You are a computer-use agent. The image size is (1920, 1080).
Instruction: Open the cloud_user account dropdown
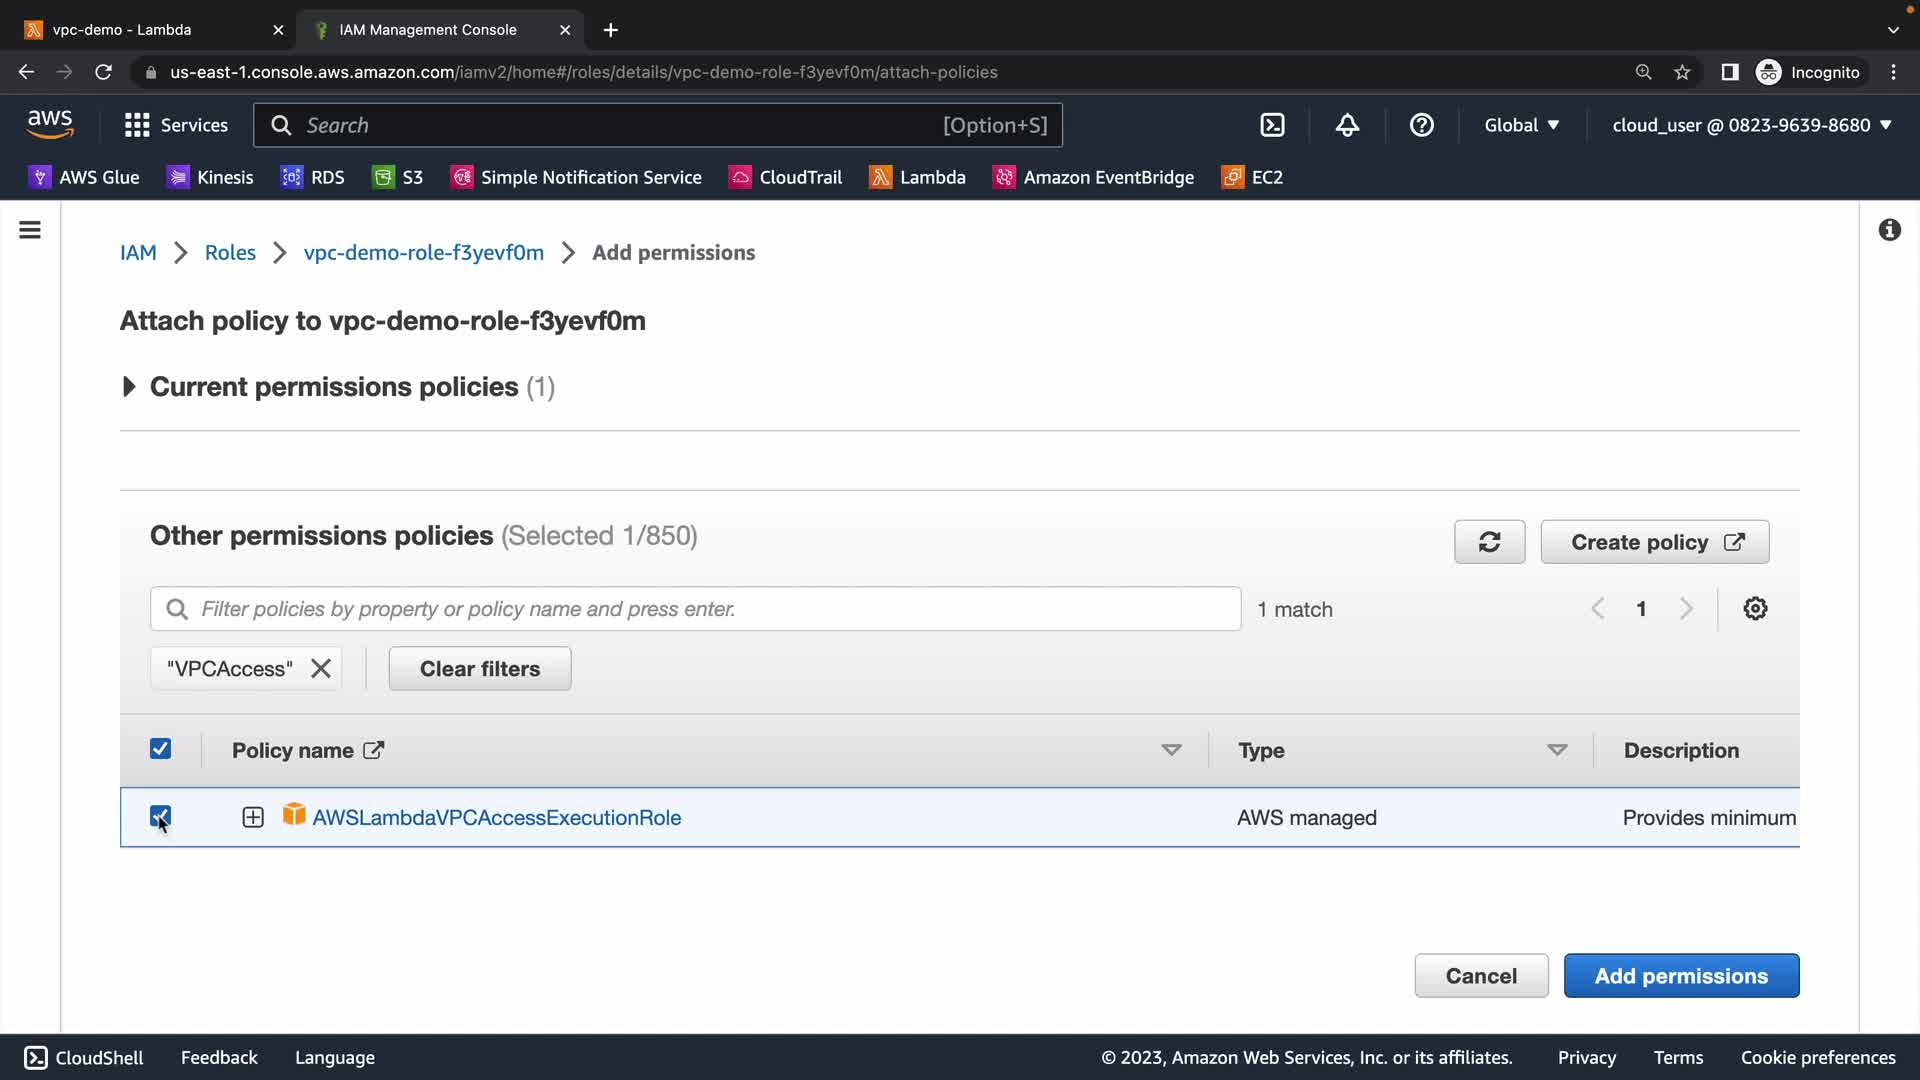pos(1751,125)
